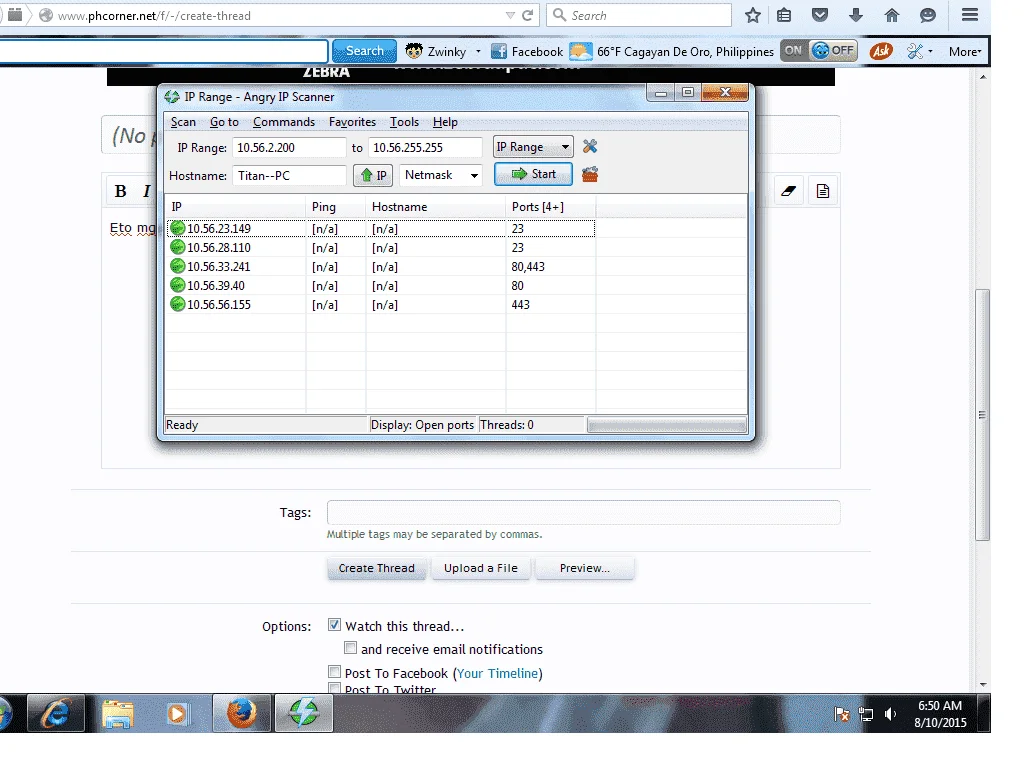Reload the page icon
Viewport: 1024px width, 768px height.
pyautogui.click(x=528, y=15)
